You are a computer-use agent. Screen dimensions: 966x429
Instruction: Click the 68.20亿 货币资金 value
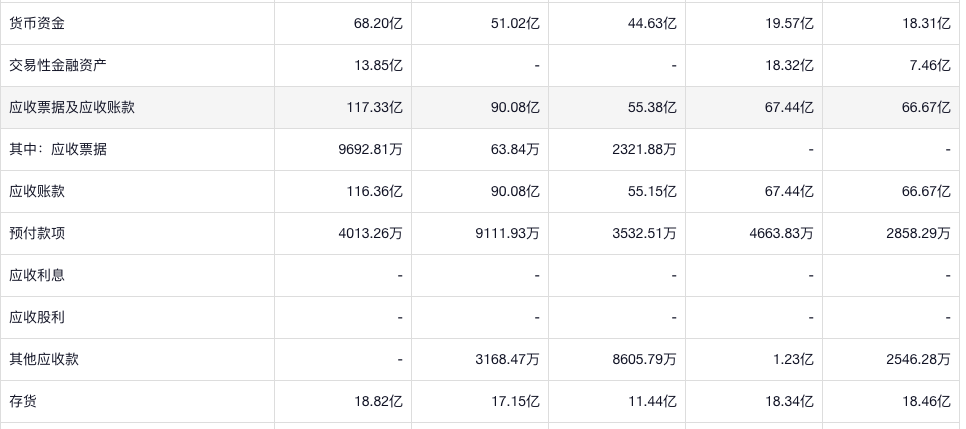[x=378, y=23]
